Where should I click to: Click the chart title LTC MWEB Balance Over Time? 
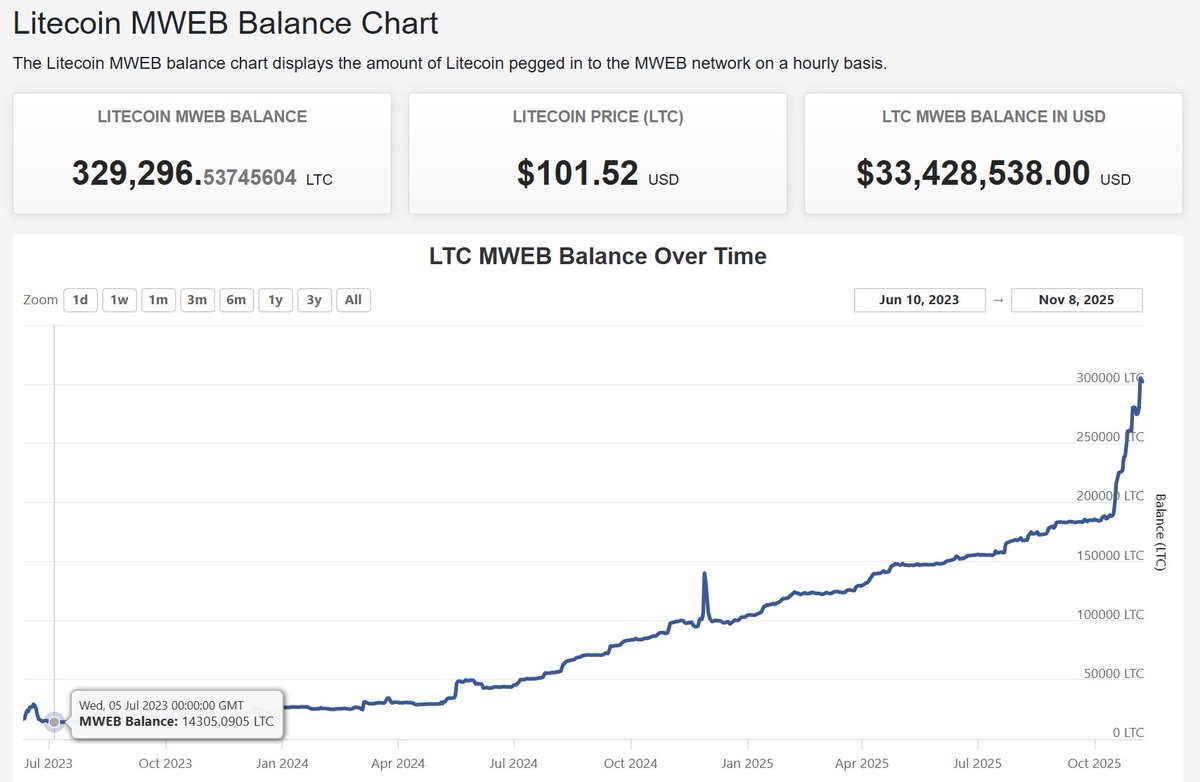598,256
